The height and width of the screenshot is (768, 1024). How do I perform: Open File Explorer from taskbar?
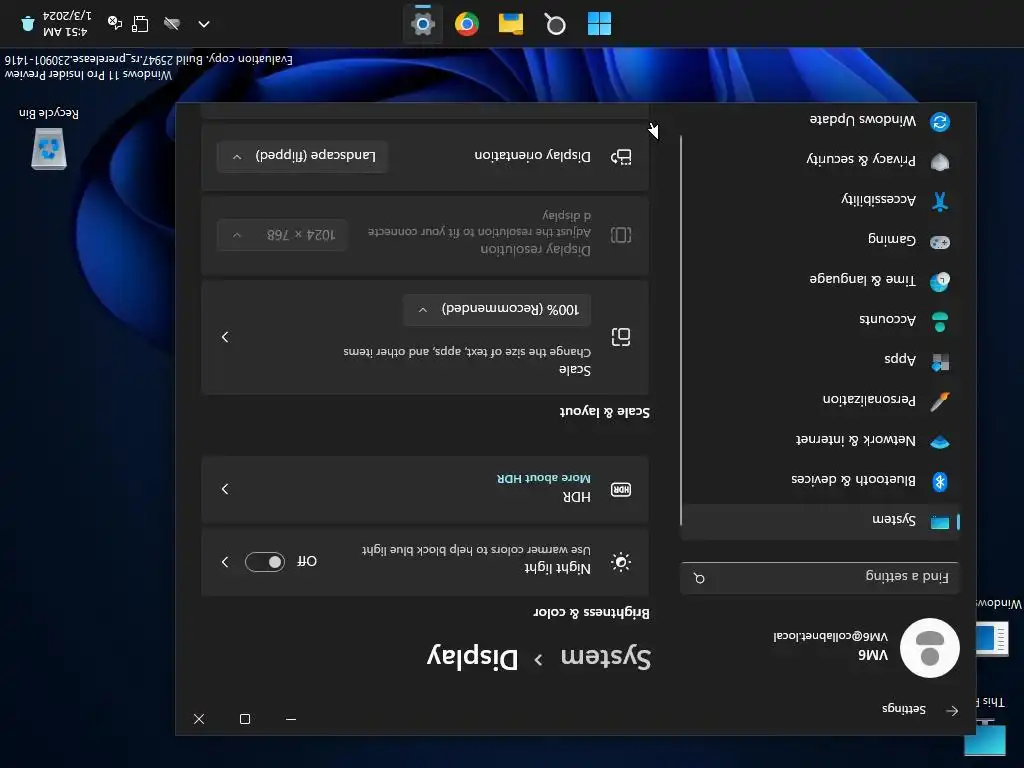(x=511, y=24)
